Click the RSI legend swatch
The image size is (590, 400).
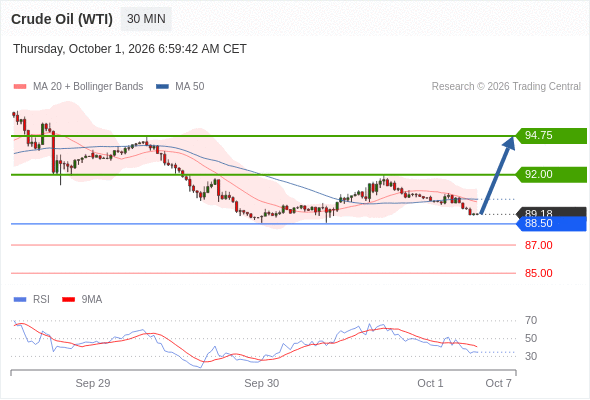point(20,300)
